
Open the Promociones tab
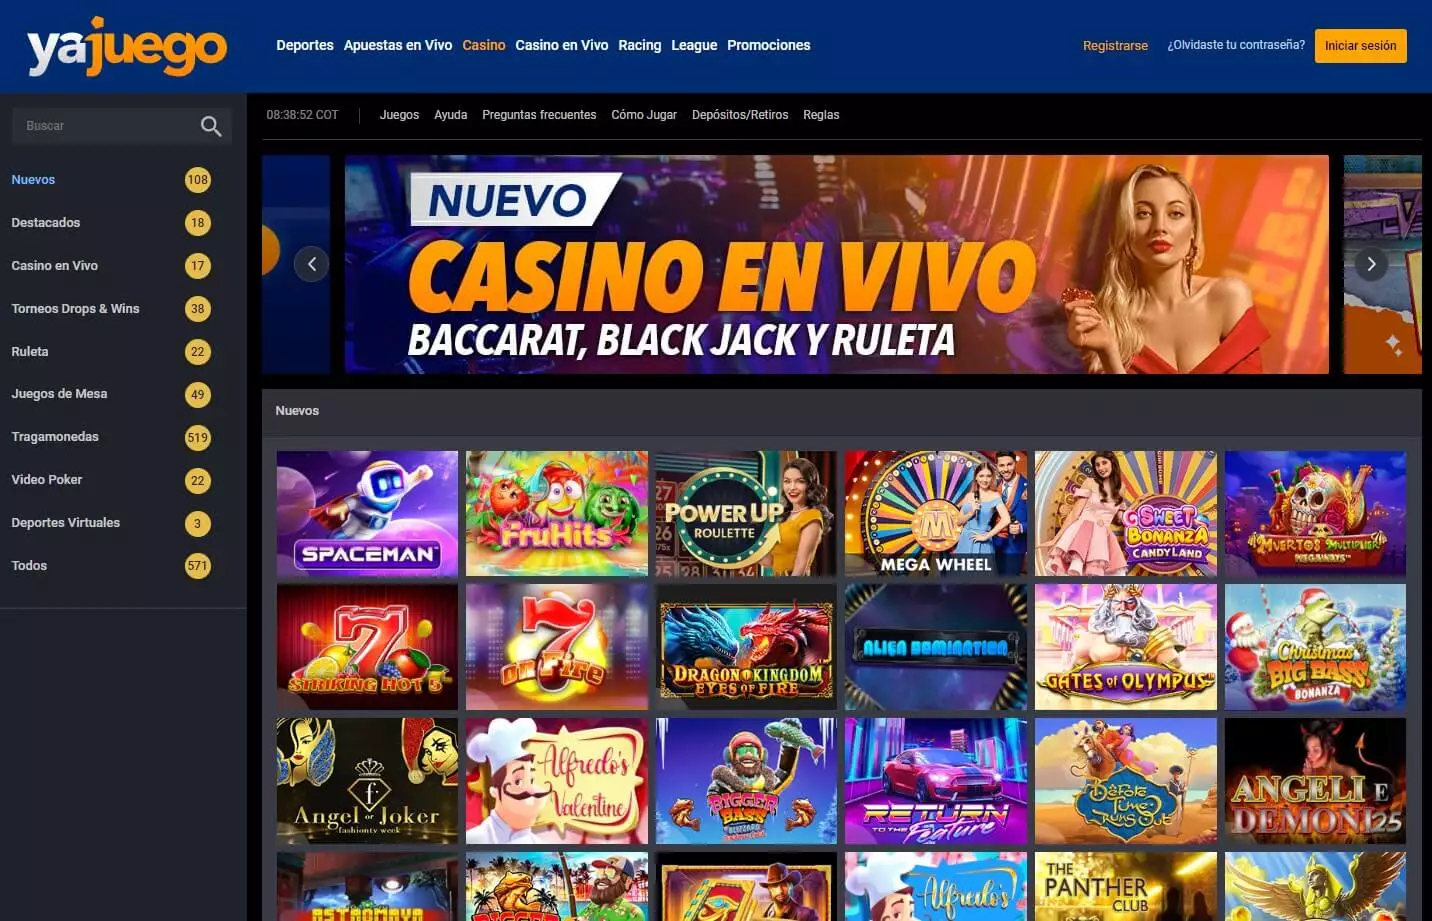coord(768,45)
